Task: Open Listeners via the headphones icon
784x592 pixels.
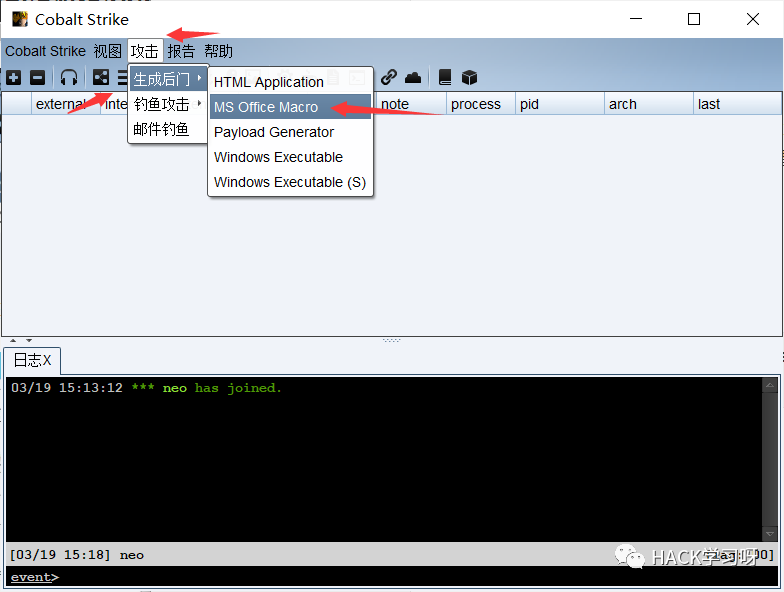Action: tap(69, 78)
